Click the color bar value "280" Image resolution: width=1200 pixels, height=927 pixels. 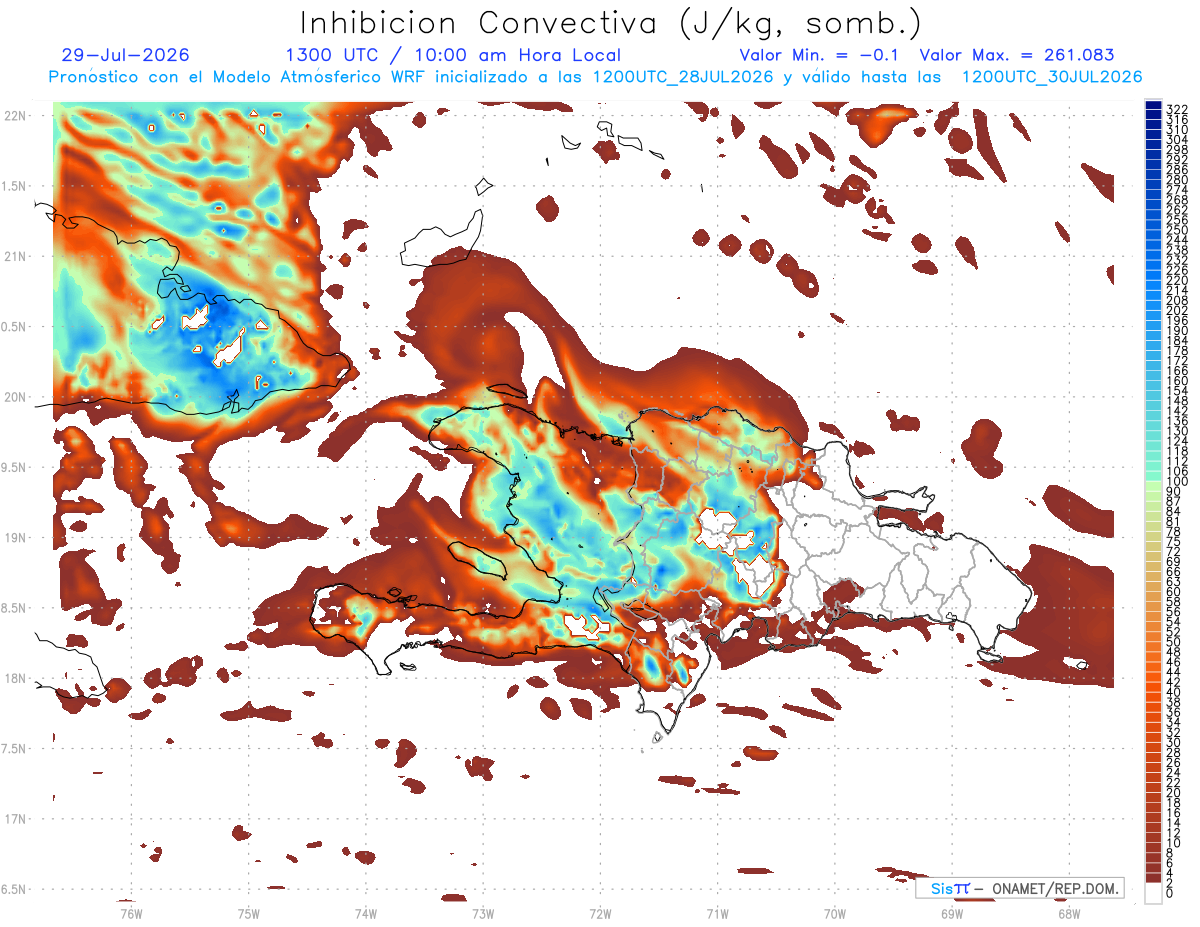pyautogui.click(x=1177, y=180)
